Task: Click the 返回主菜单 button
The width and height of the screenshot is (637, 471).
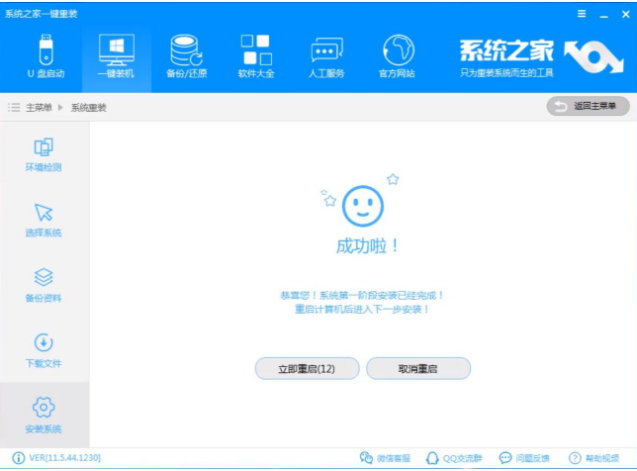Action: 588,106
